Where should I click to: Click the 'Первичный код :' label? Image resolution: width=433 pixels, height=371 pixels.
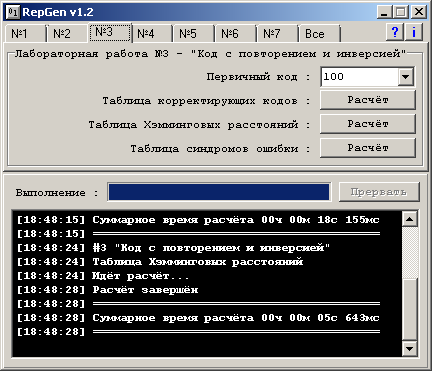[258, 77]
